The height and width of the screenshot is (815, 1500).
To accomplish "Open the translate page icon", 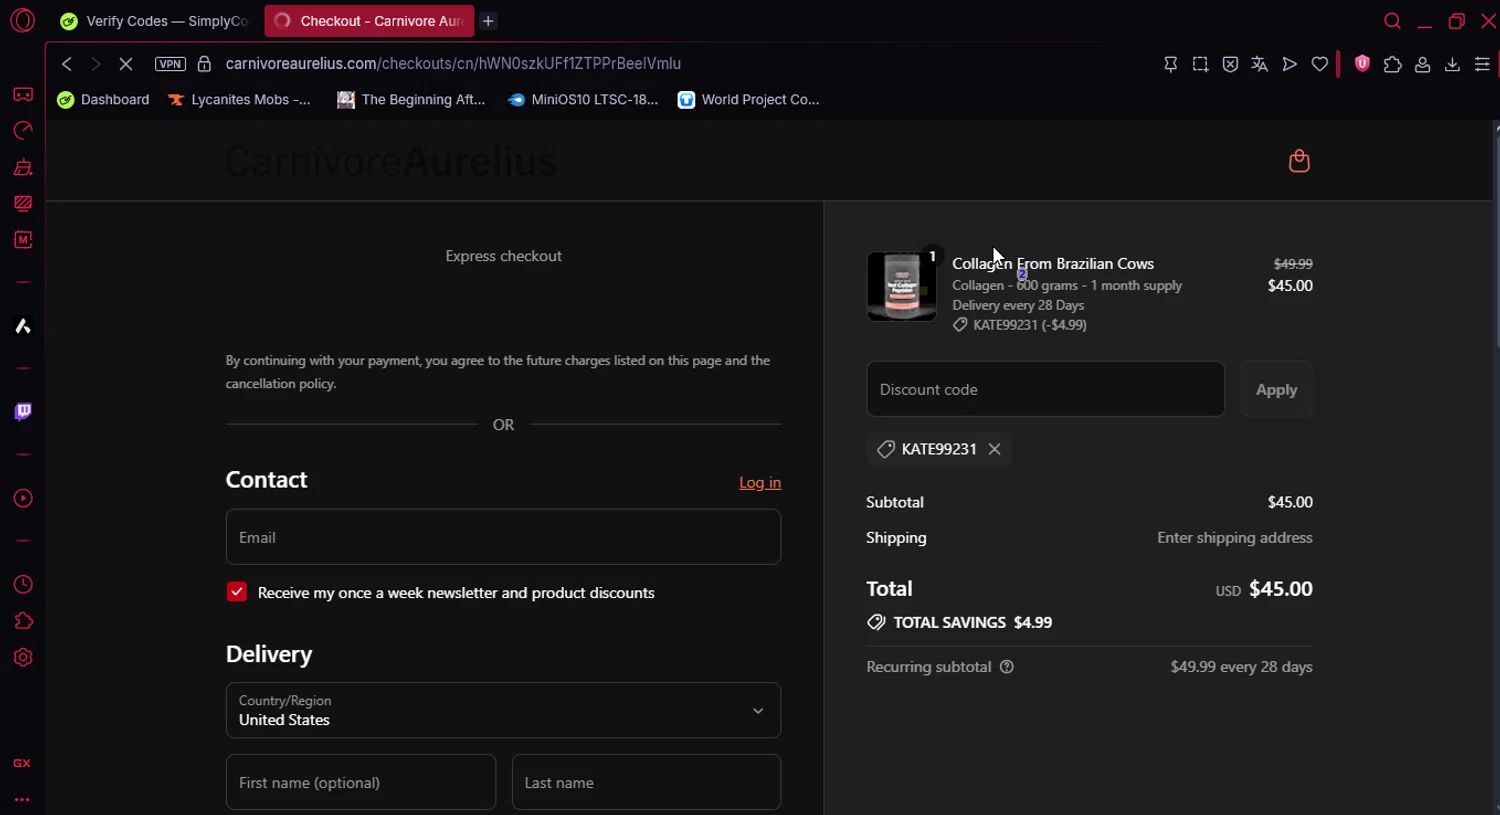I will [1260, 64].
